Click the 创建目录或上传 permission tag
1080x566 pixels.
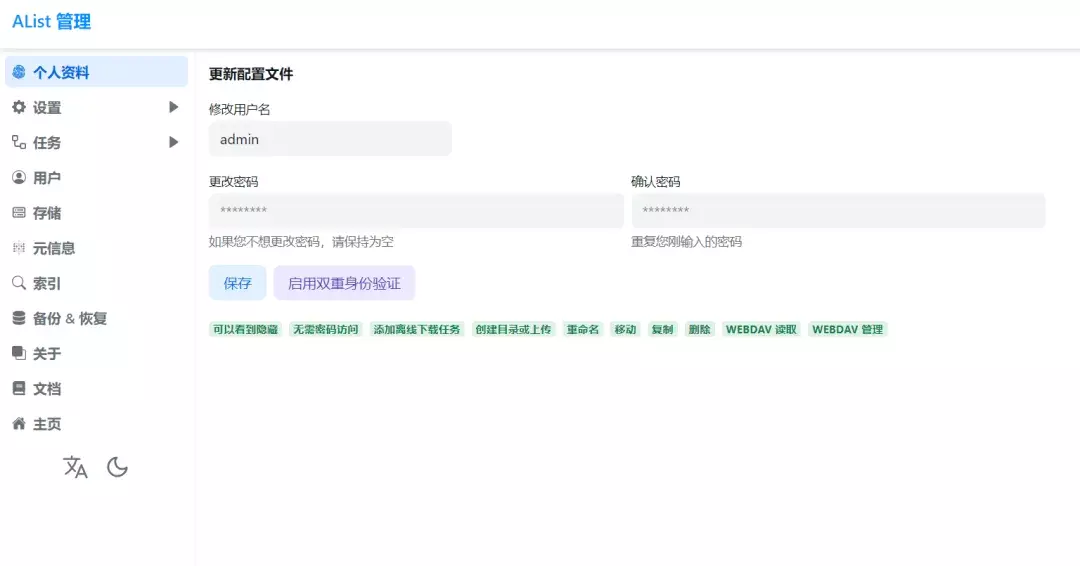click(x=513, y=329)
